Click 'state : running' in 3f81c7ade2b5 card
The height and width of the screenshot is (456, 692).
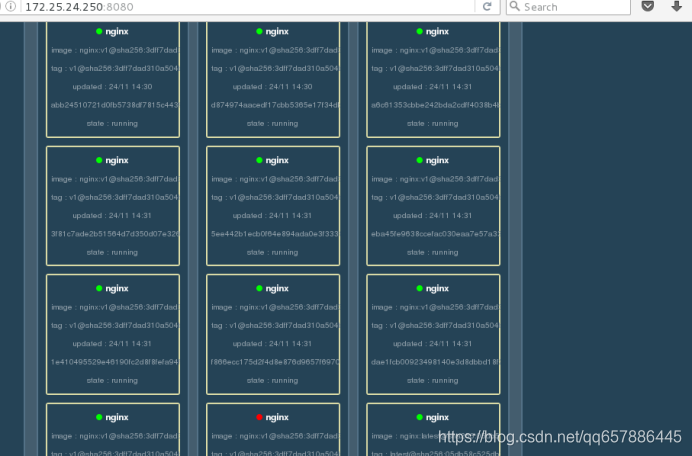pyautogui.click(x=112, y=252)
